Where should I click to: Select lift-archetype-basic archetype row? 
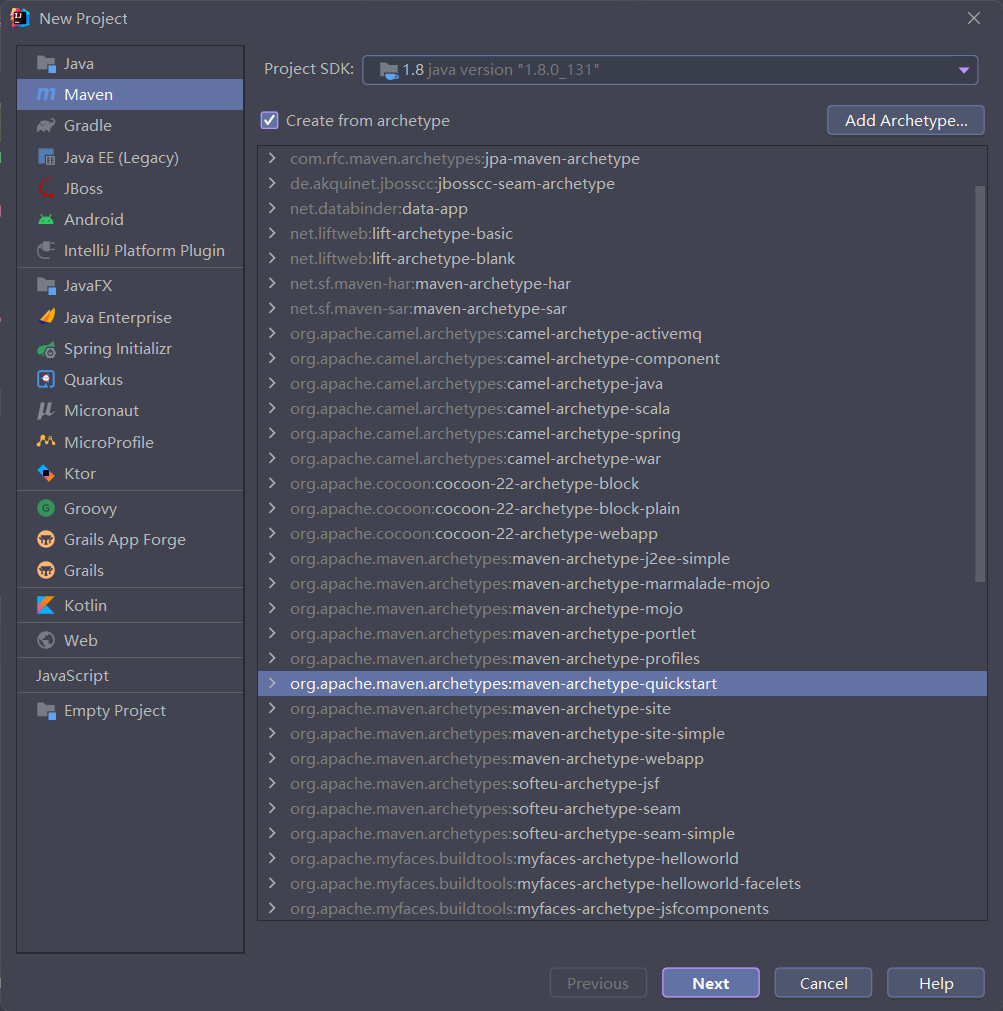click(622, 233)
